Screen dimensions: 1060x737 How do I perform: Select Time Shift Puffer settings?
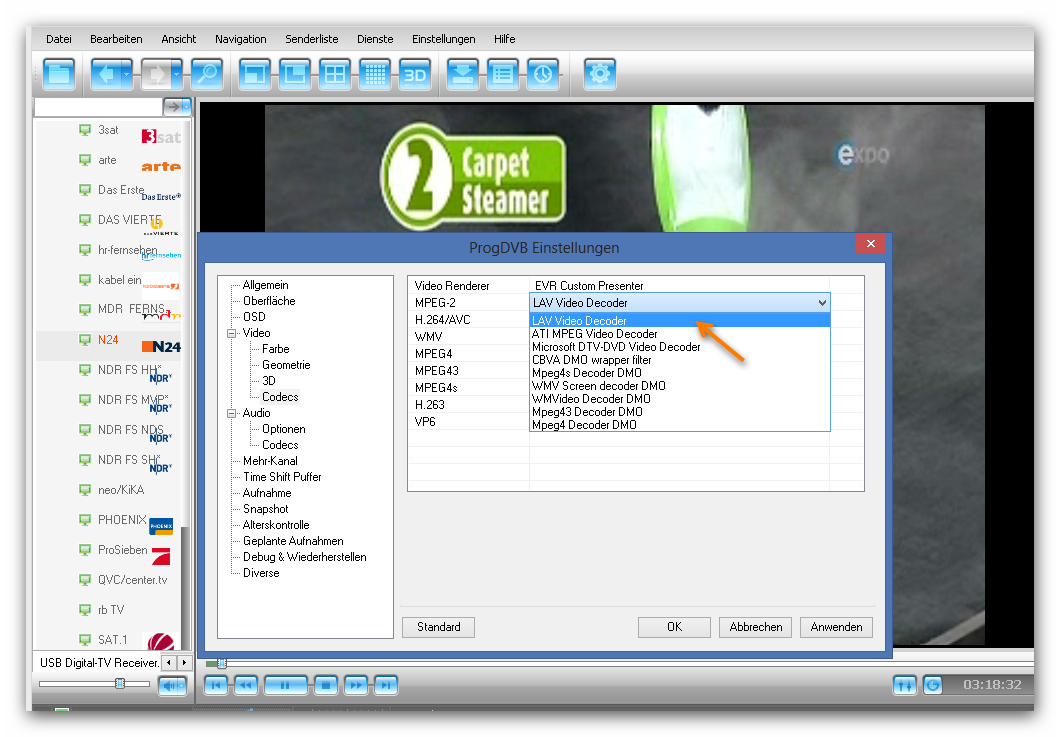[x=282, y=477]
